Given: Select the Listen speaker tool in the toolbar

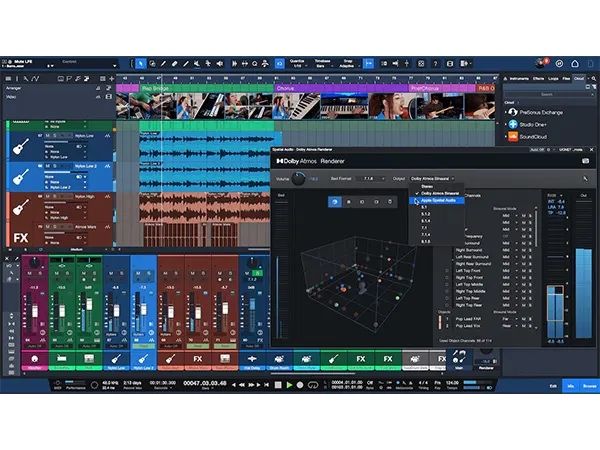Looking at the screenshot, I should click(220, 64).
